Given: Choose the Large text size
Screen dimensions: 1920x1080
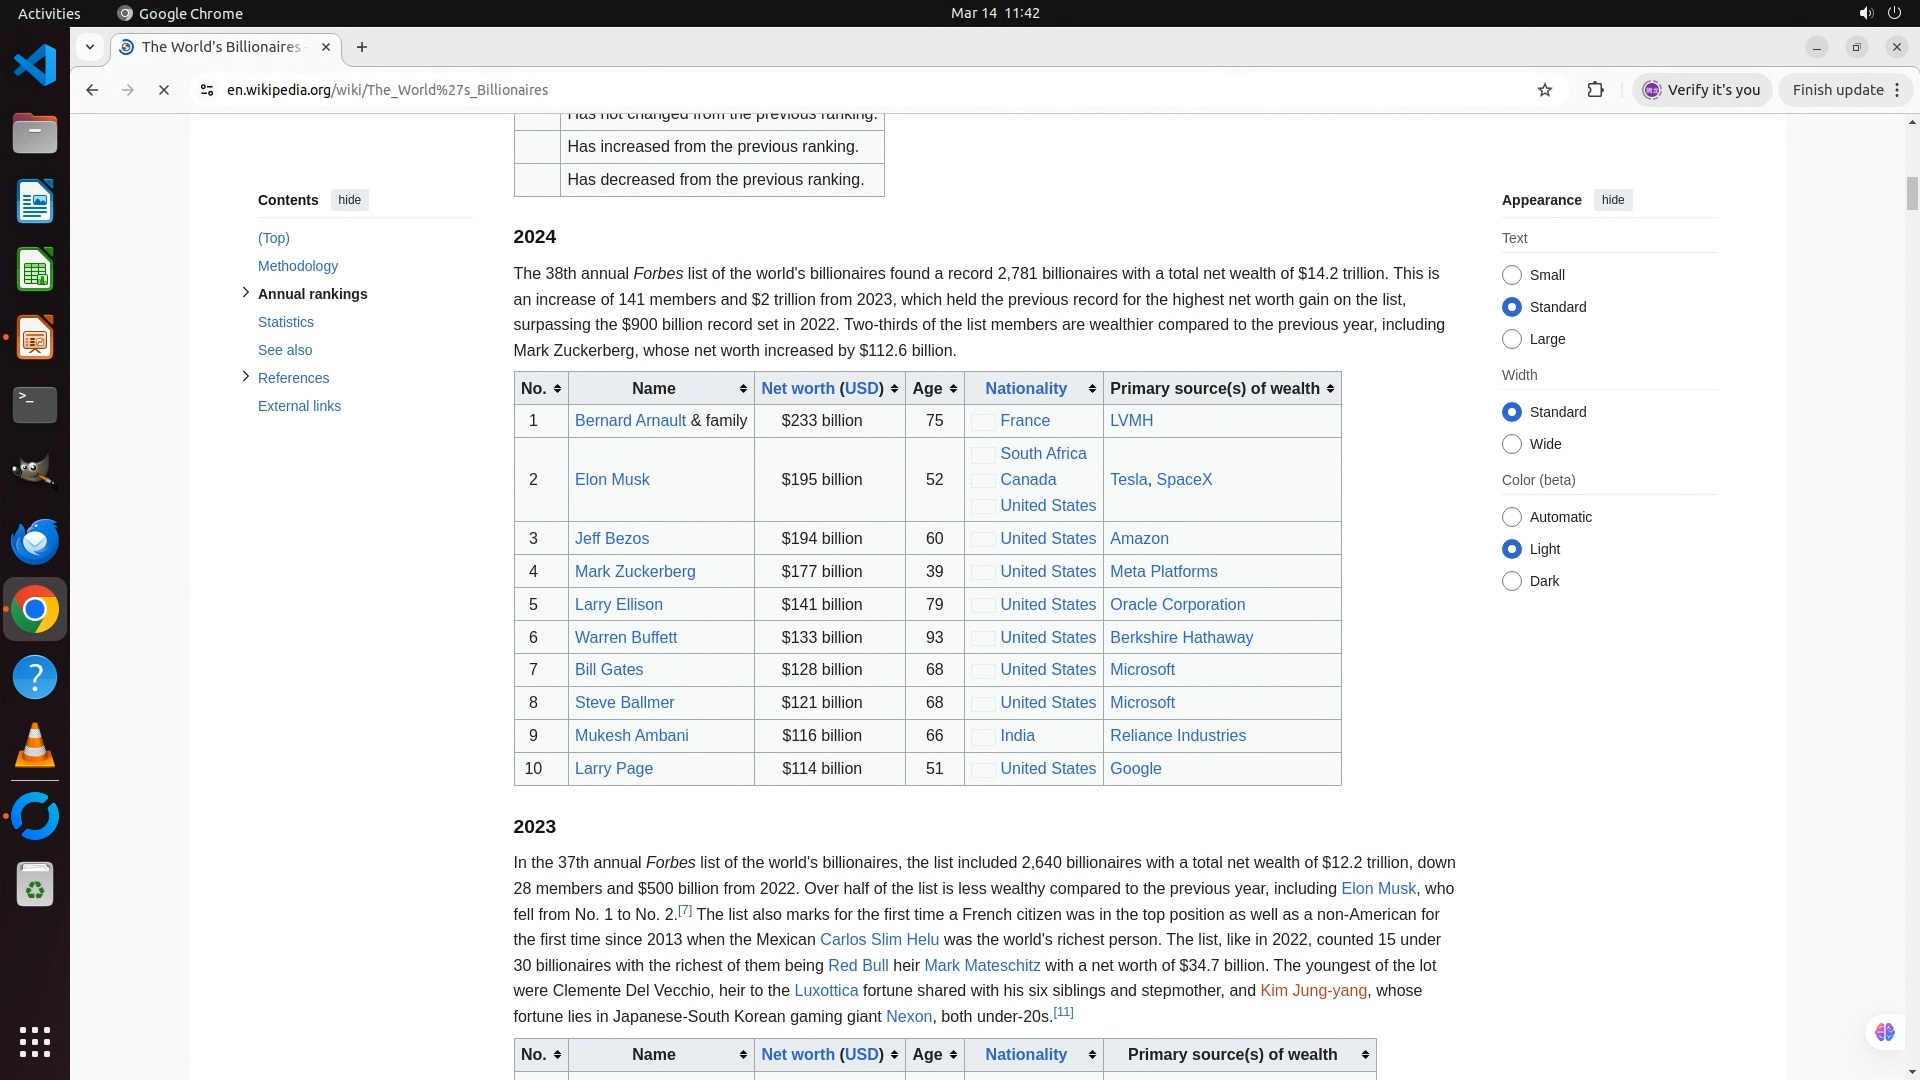Looking at the screenshot, I should 1512,339.
